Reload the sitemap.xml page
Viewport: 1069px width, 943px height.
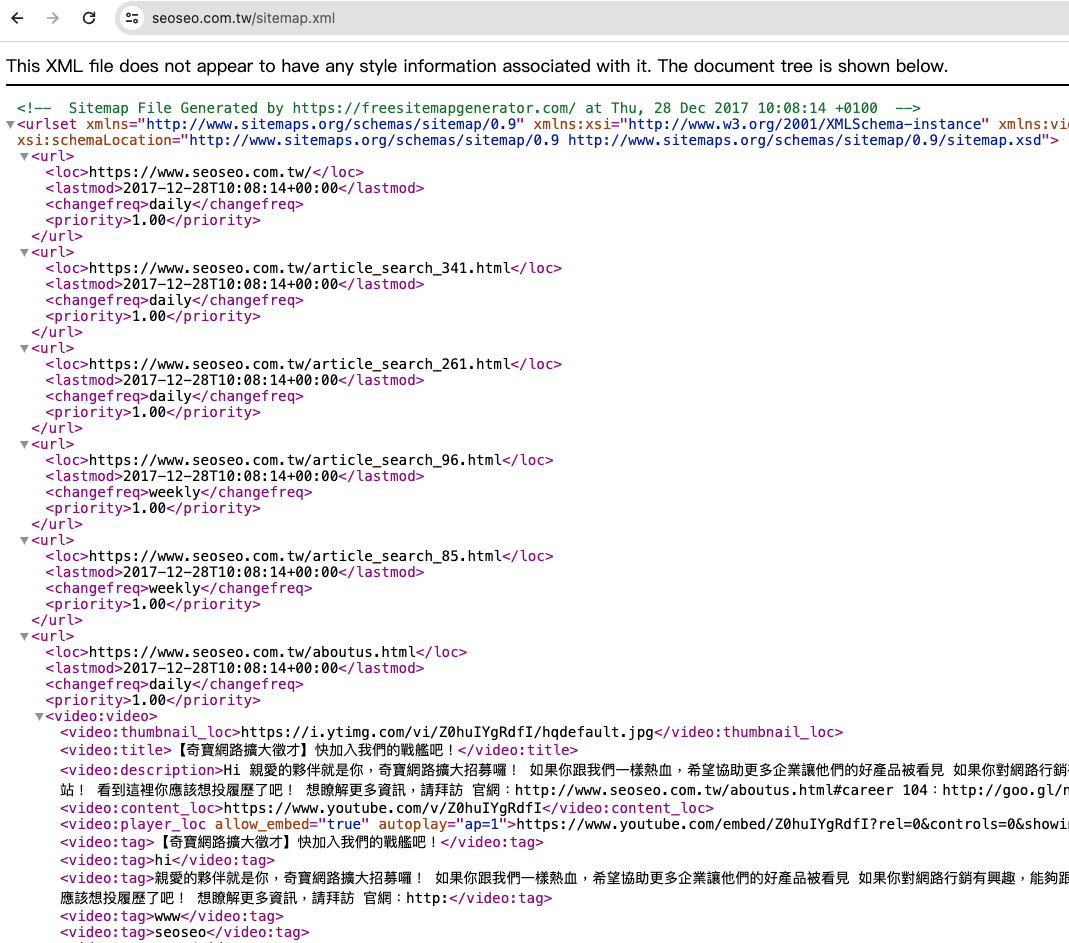[89, 18]
